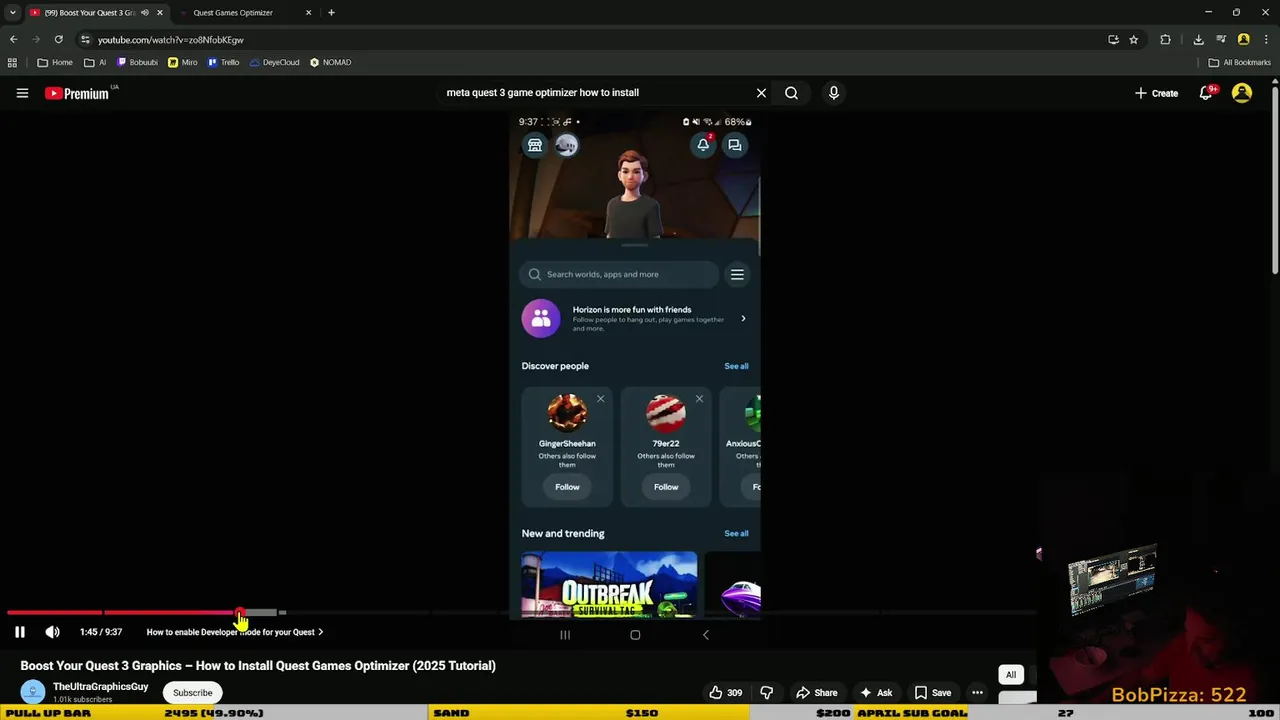The height and width of the screenshot is (720, 1280).
Task: Open TheUltraGraphicsGuy channel name link
Action: coord(100,687)
